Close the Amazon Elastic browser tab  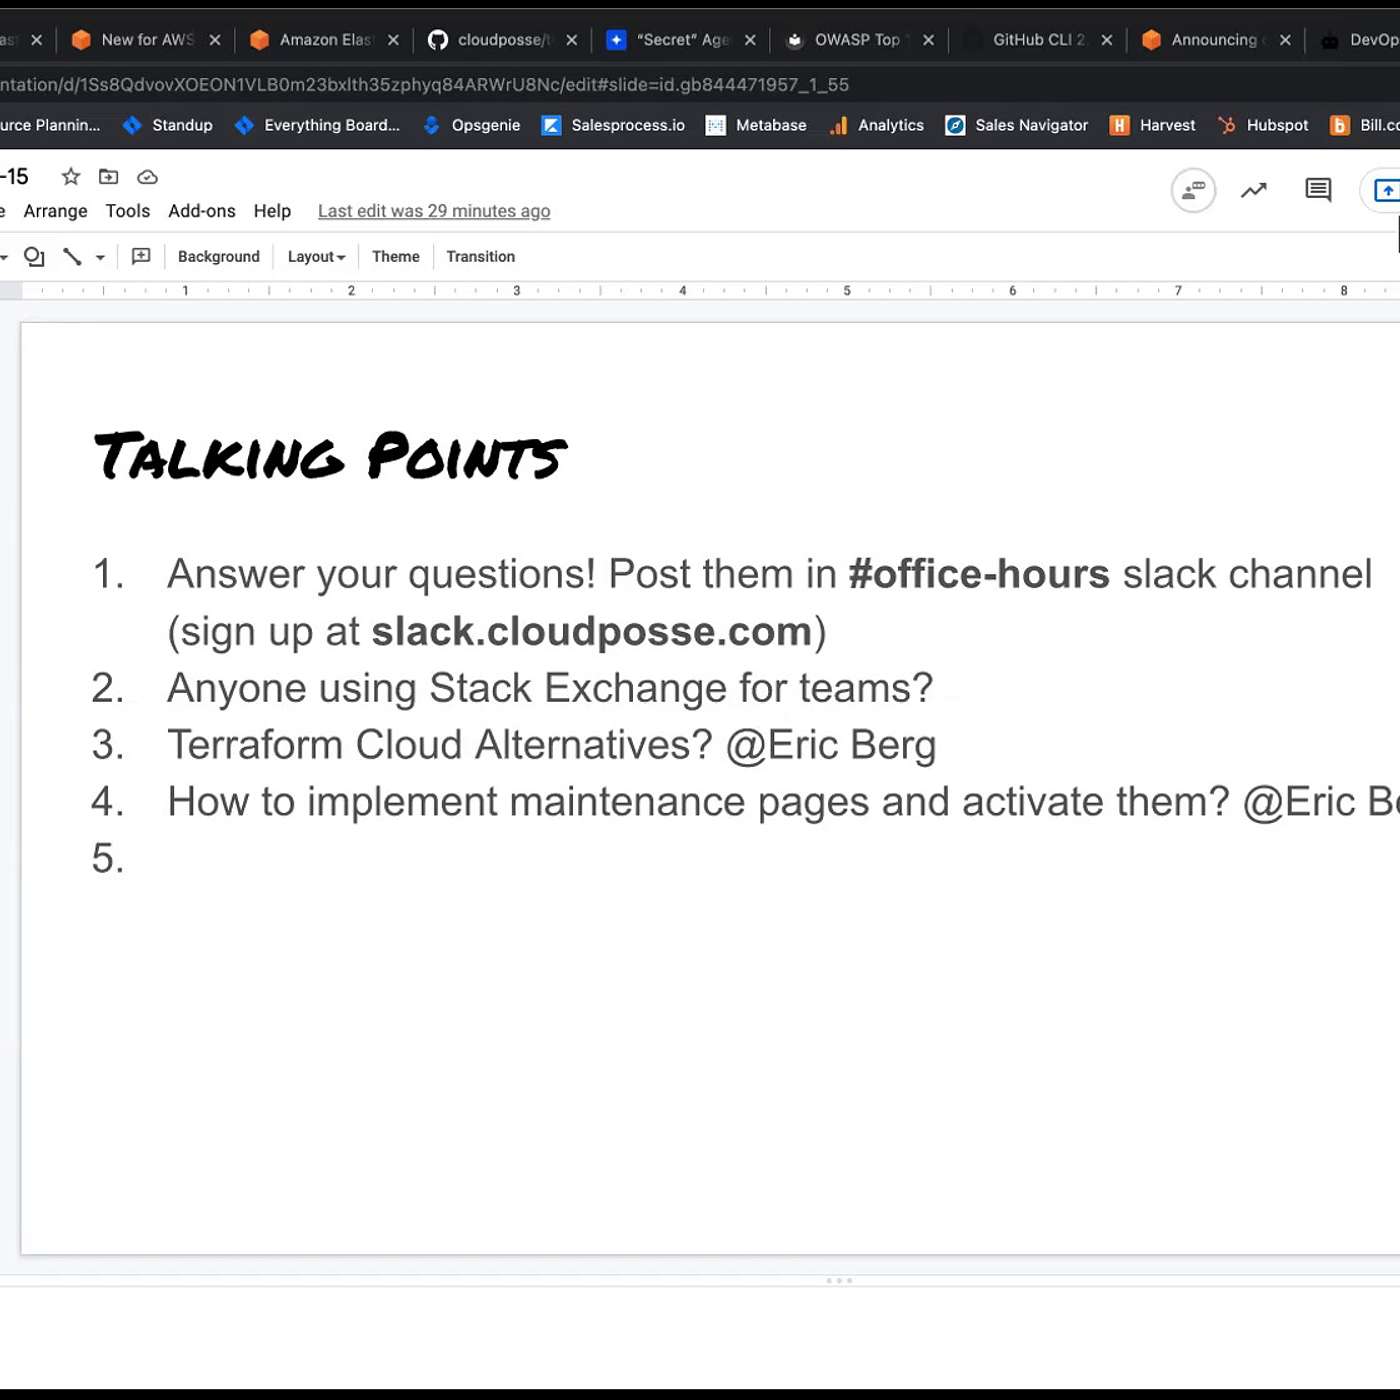[393, 40]
